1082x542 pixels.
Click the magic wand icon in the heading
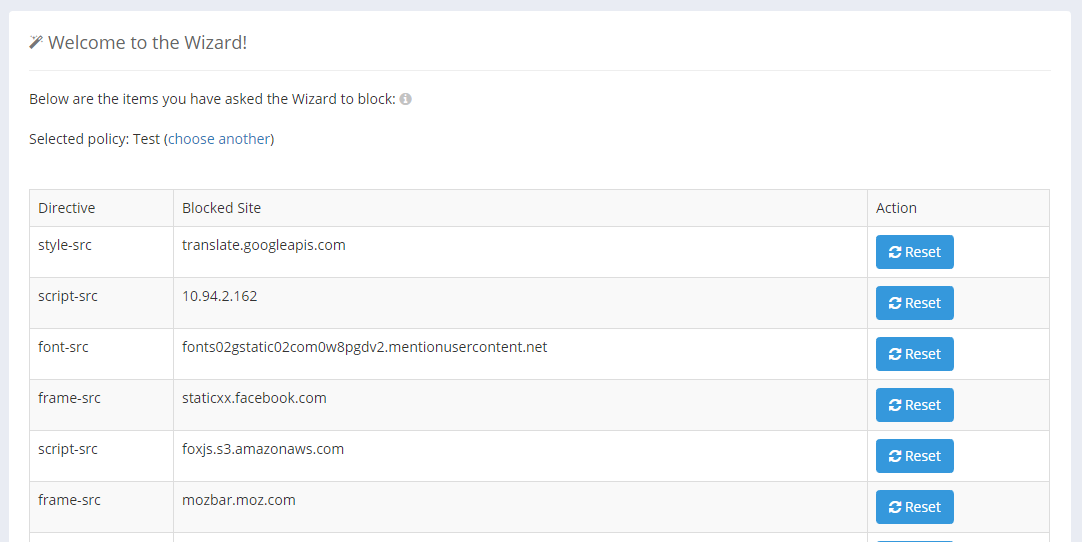(36, 42)
